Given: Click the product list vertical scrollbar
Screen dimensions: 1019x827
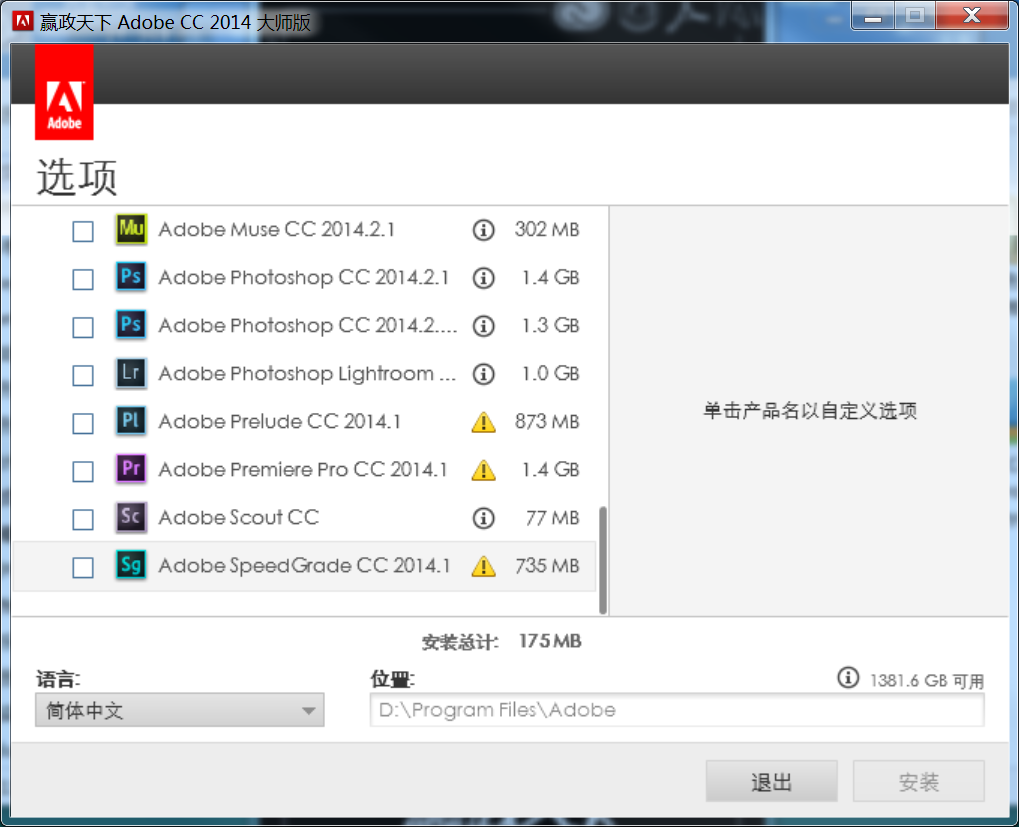Looking at the screenshot, I should coord(603,560).
